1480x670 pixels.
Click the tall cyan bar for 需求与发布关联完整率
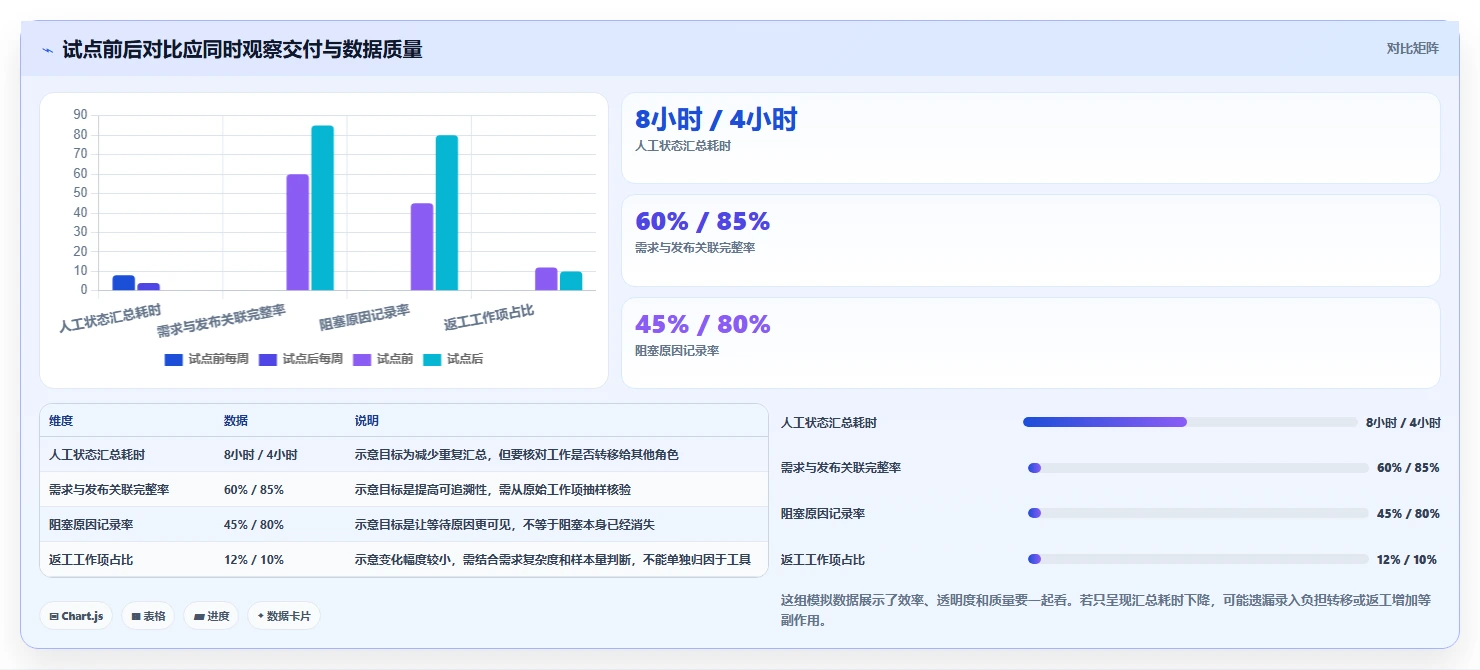[x=322, y=208]
